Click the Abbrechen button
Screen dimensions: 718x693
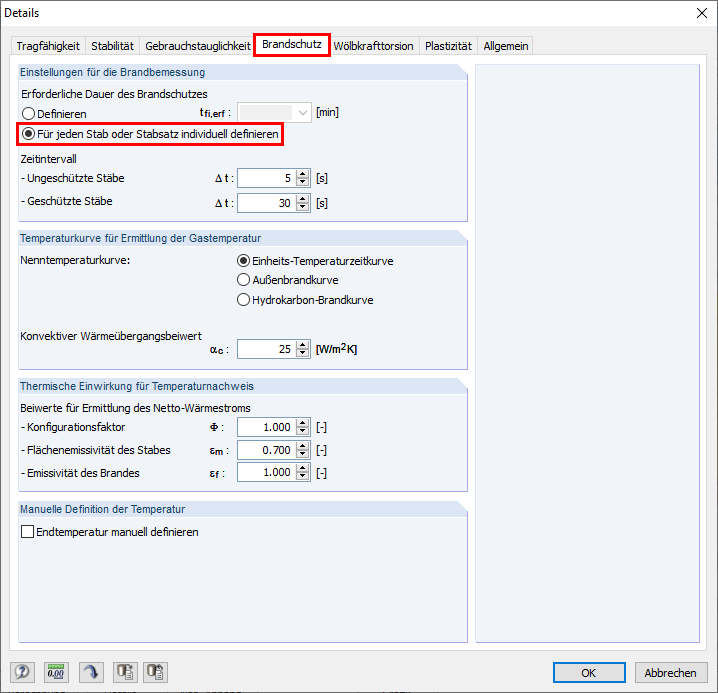point(670,672)
